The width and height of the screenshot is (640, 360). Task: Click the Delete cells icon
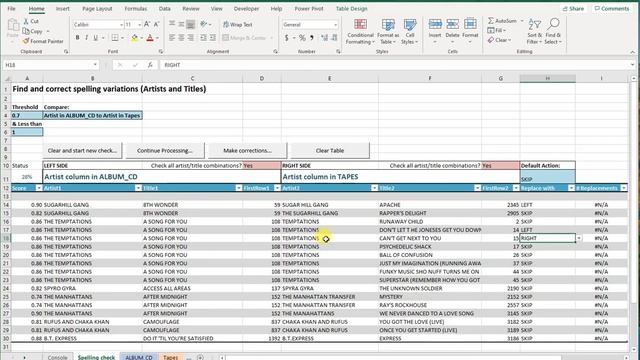[x=452, y=24]
